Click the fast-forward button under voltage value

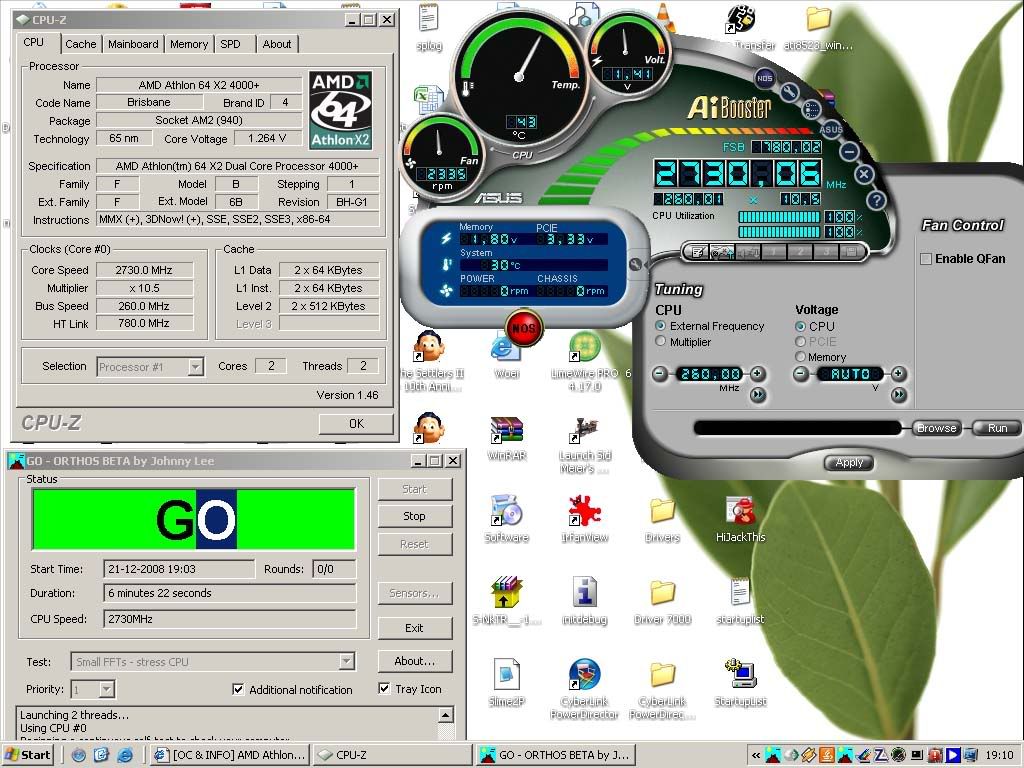tap(899, 394)
